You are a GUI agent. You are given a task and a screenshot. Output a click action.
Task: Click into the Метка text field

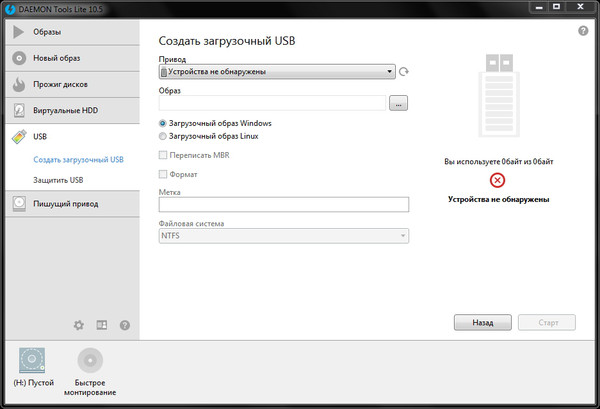pyautogui.click(x=284, y=205)
